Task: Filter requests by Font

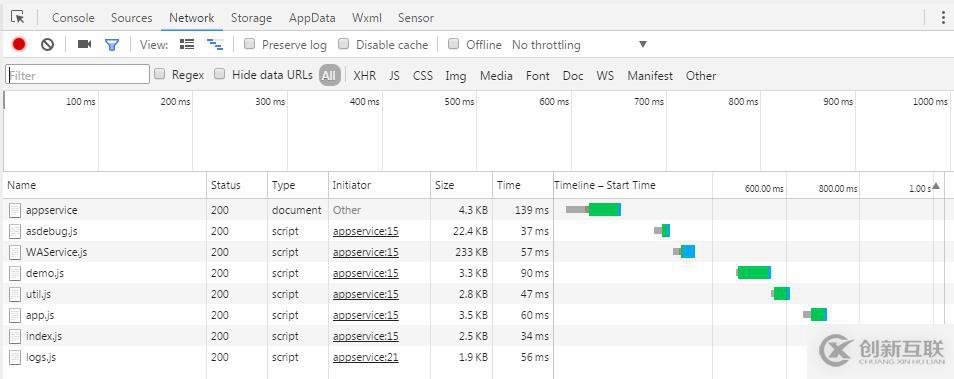Action: 537,75
